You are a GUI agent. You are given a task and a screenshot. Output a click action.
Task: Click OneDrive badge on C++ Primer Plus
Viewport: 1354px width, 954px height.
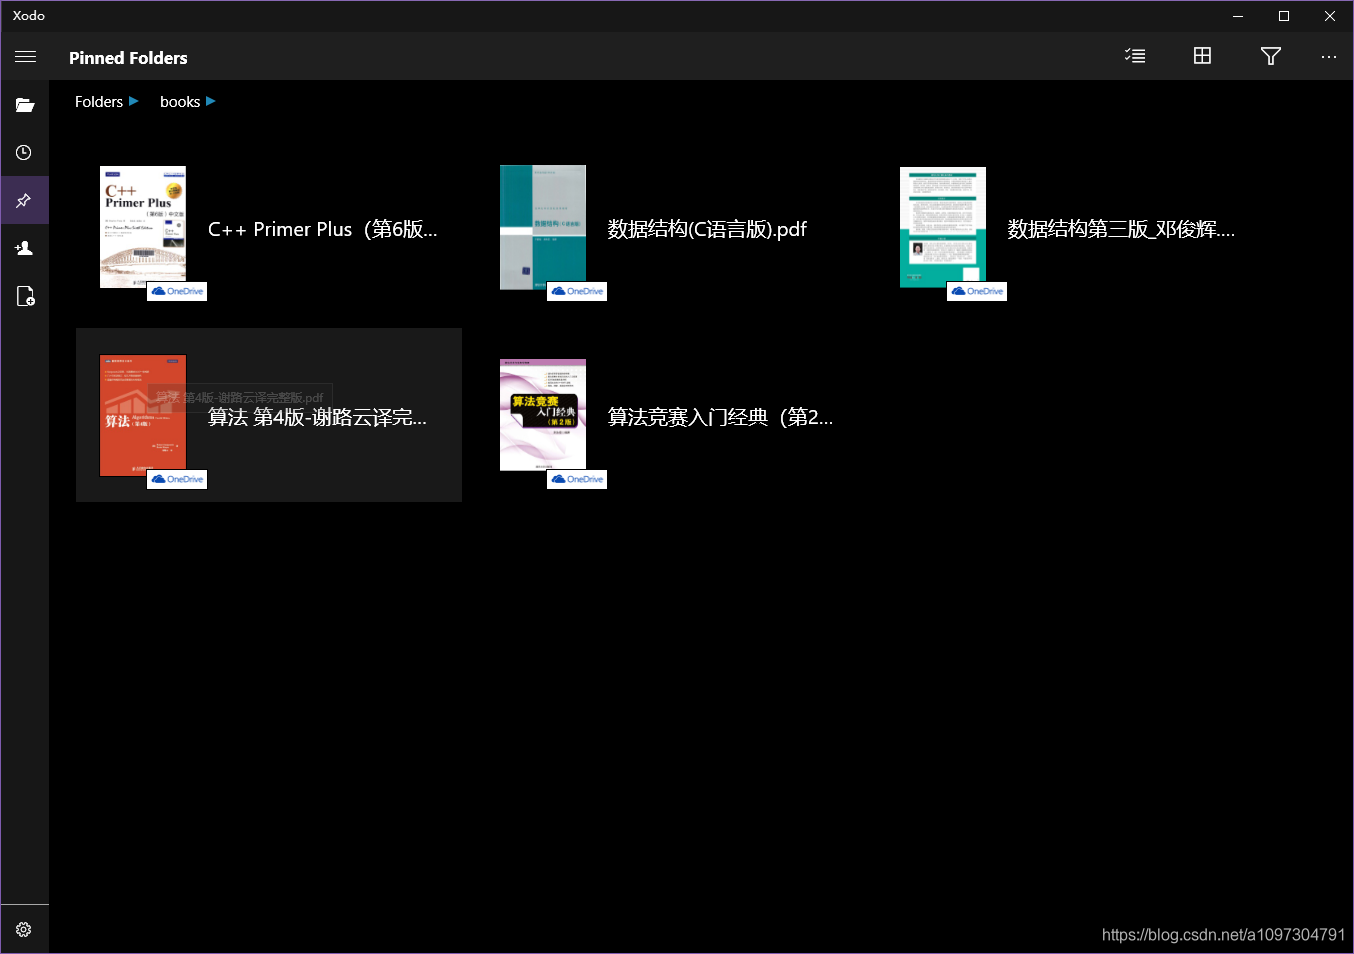coord(177,291)
